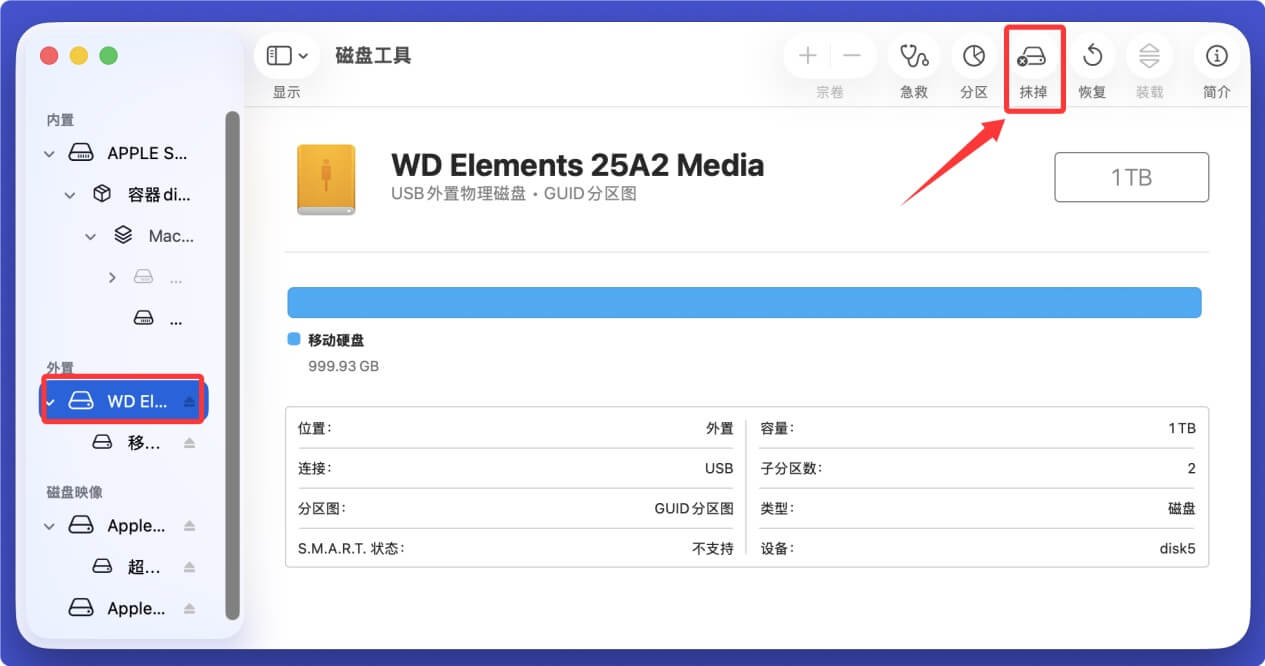Collapse the APPLE S... internal disk tree
Screen dimensions: 1265x666
[x=48, y=153]
